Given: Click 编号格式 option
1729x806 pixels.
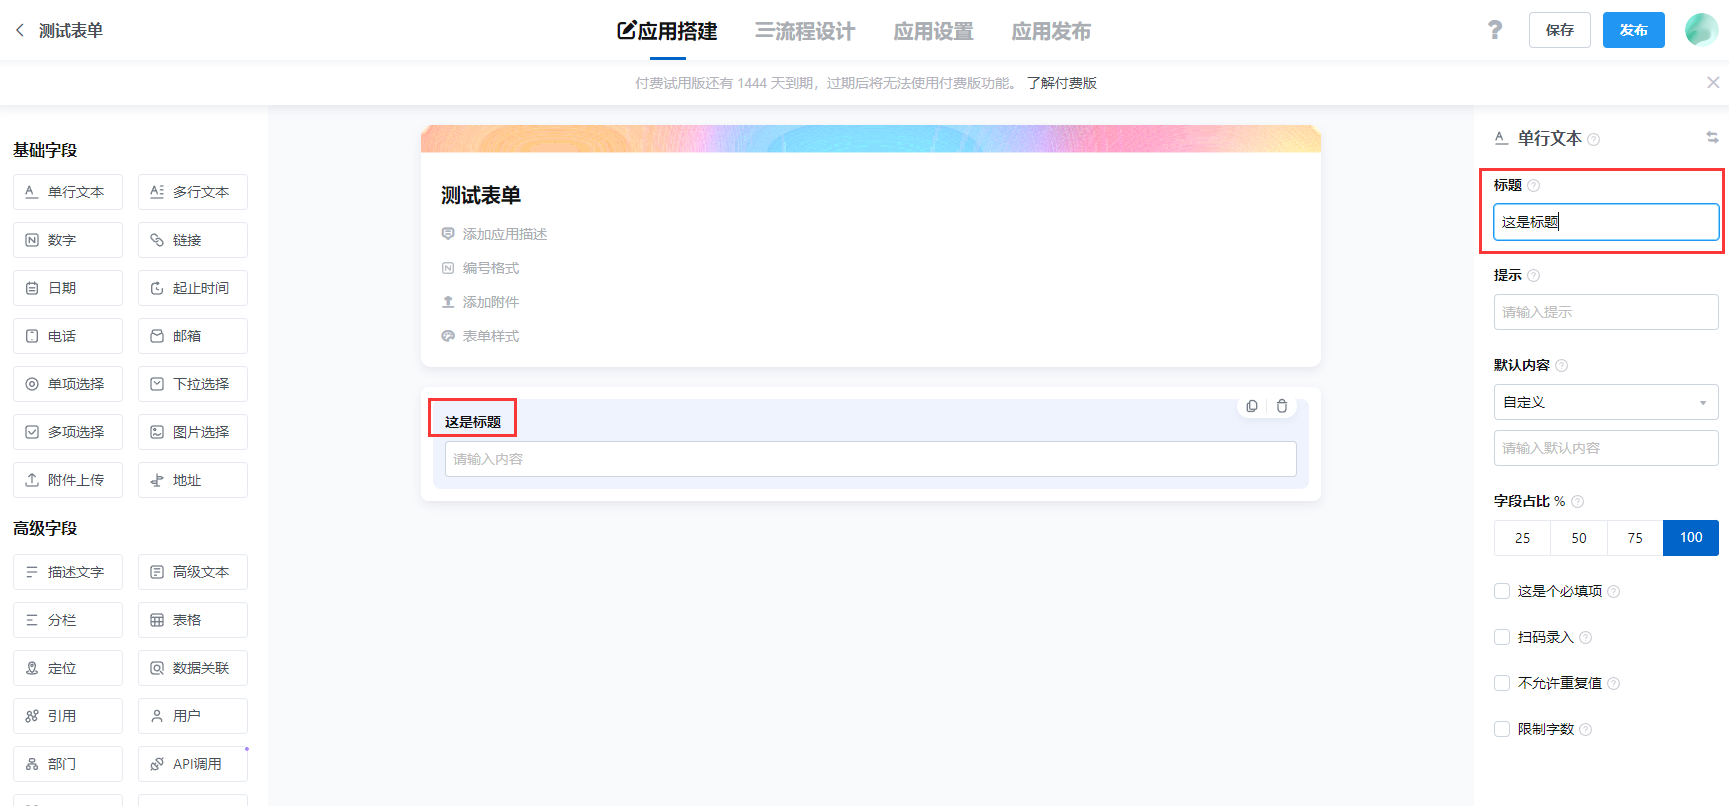Looking at the screenshot, I should coord(480,268).
